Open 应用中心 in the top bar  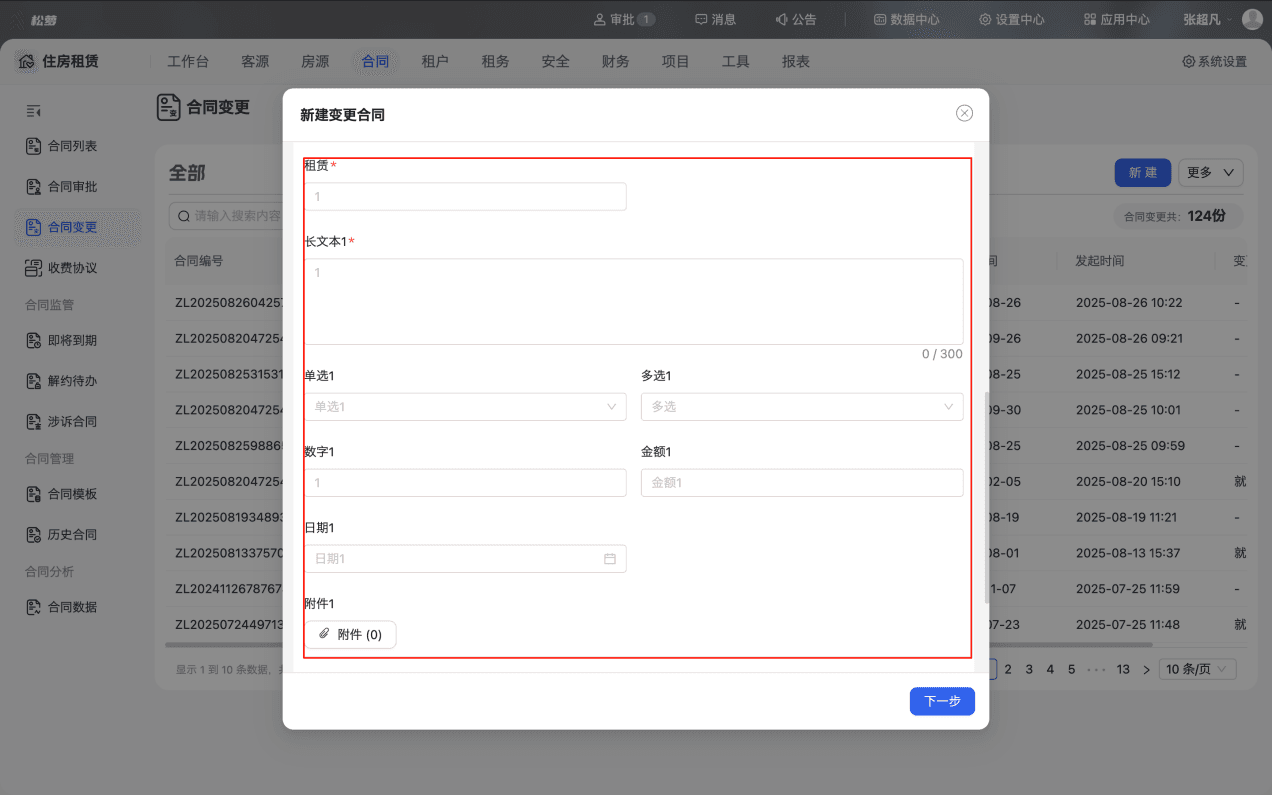pos(1116,19)
